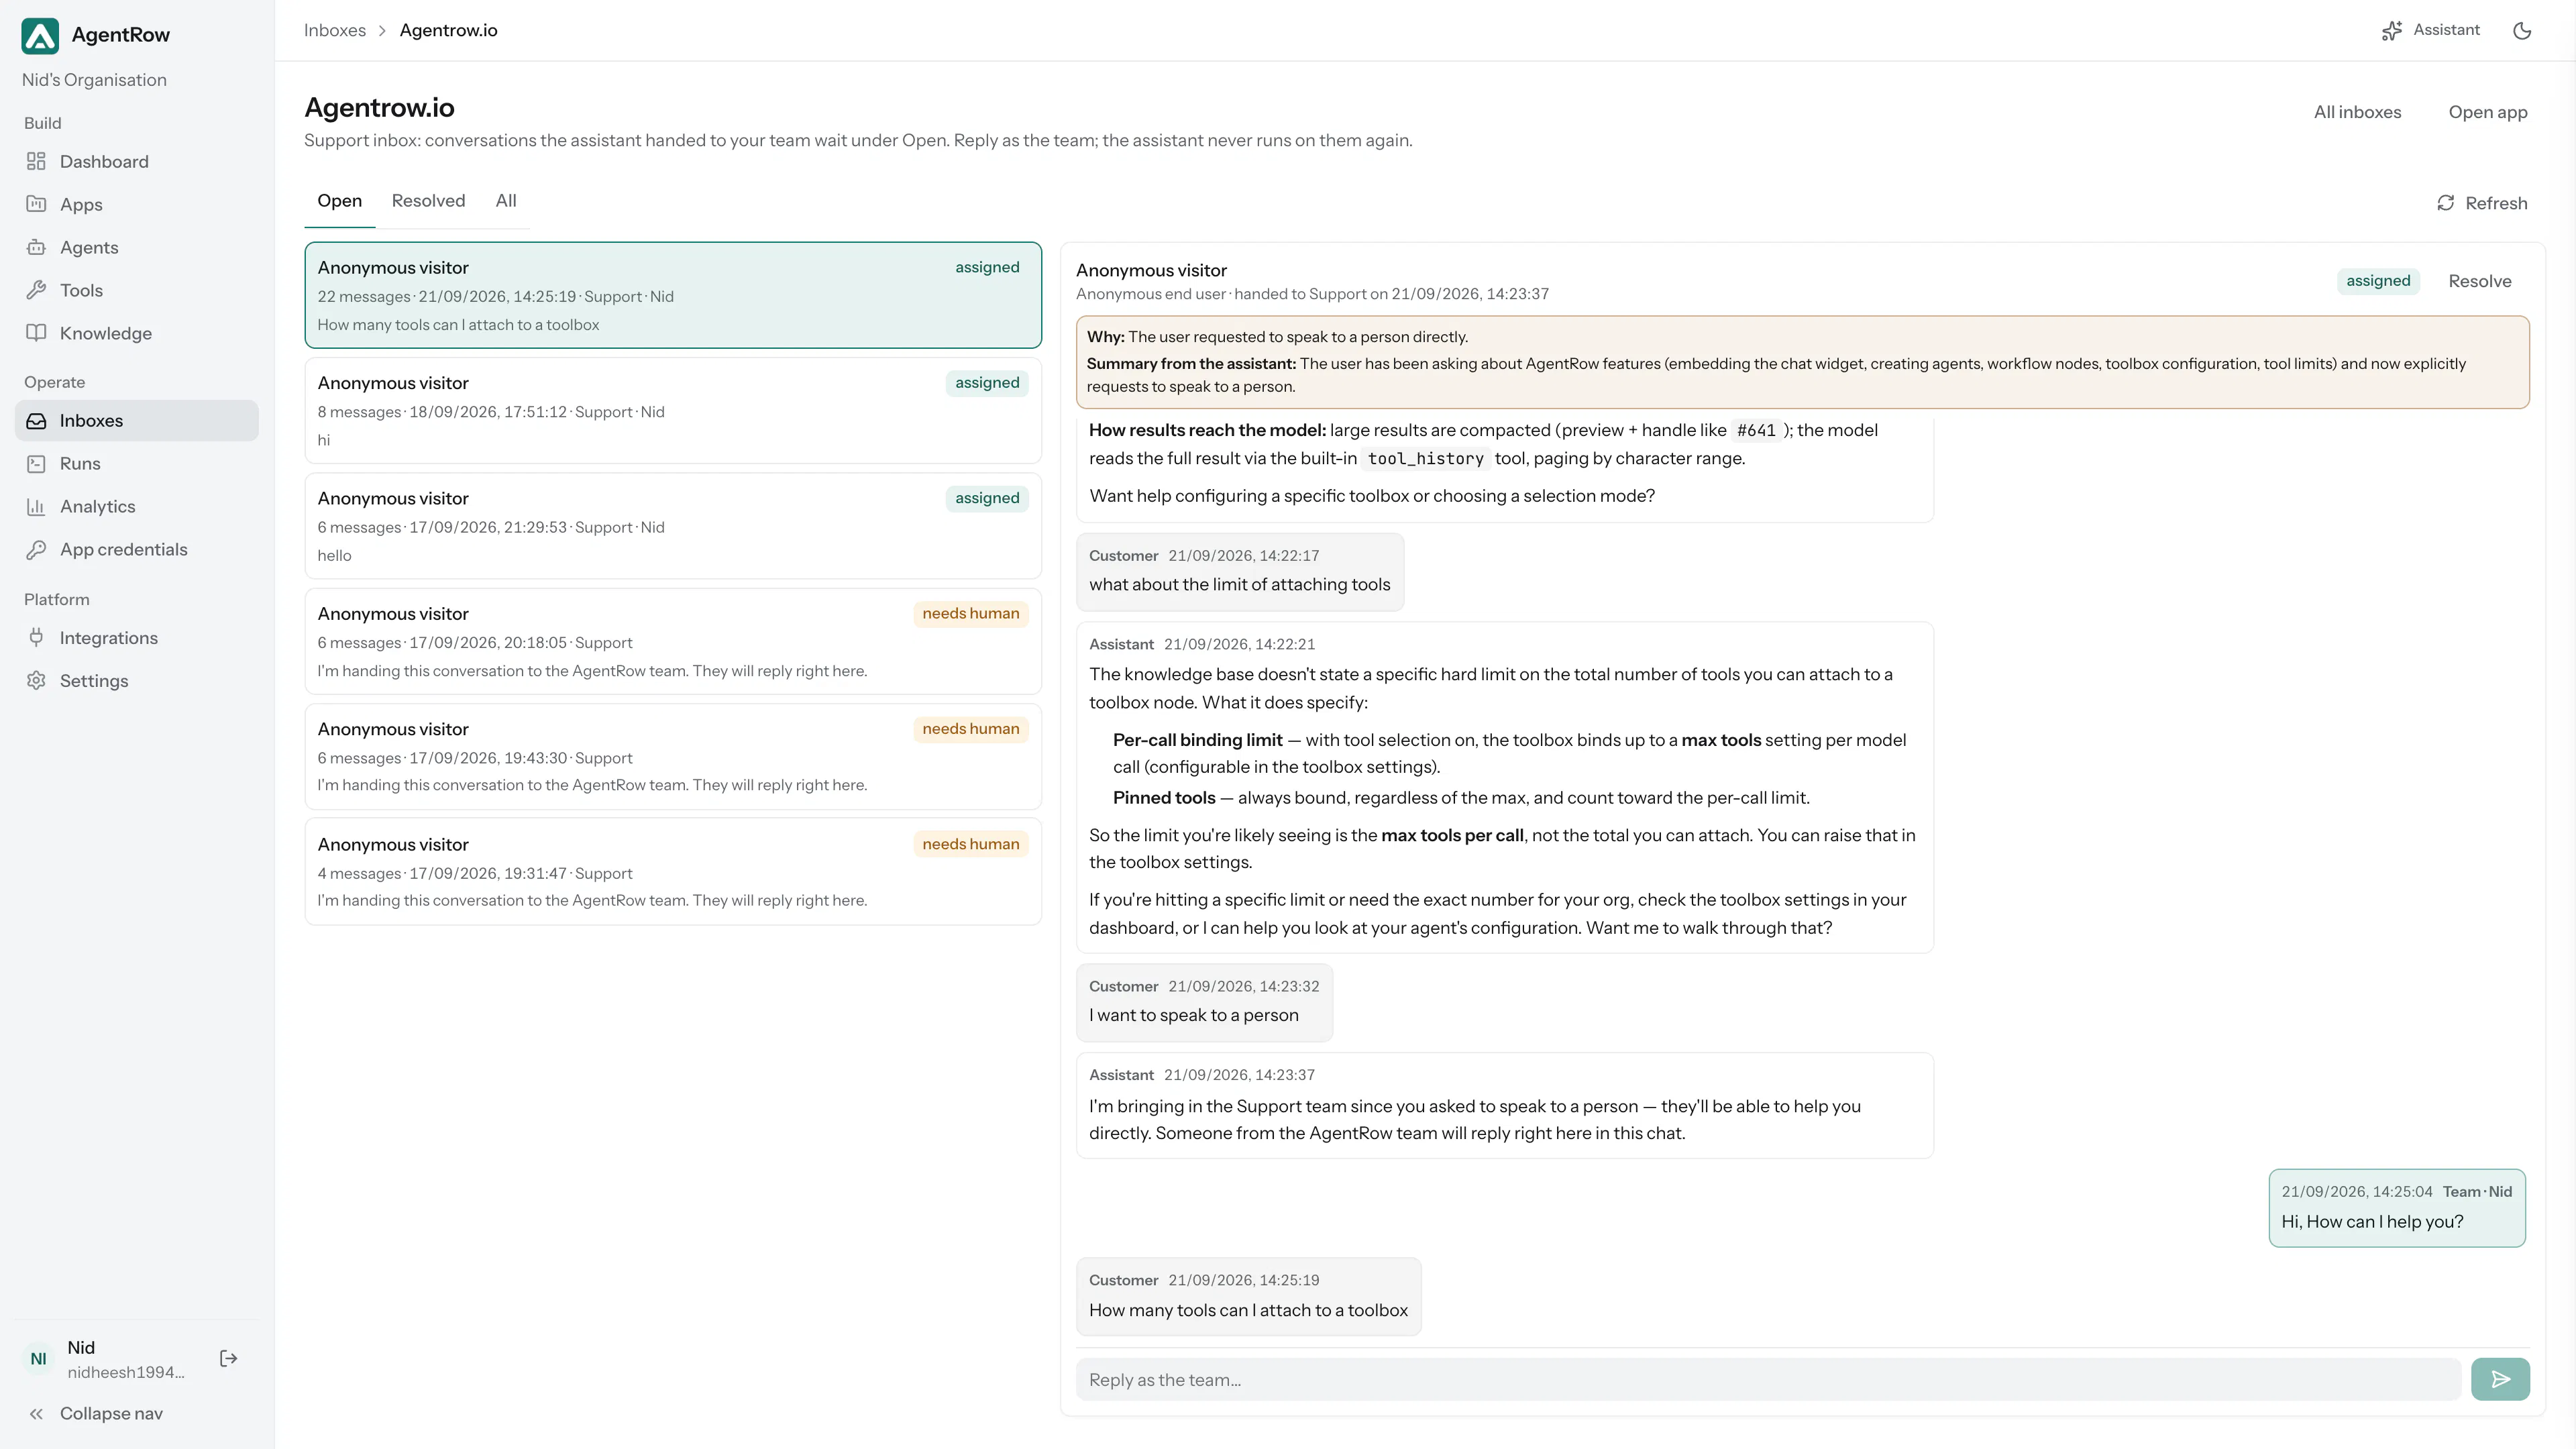Image resolution: width=2576 pixels, height=1449 pixels.
Task: Click the sign-out icon next to Nid
Action: (229, 1359)
